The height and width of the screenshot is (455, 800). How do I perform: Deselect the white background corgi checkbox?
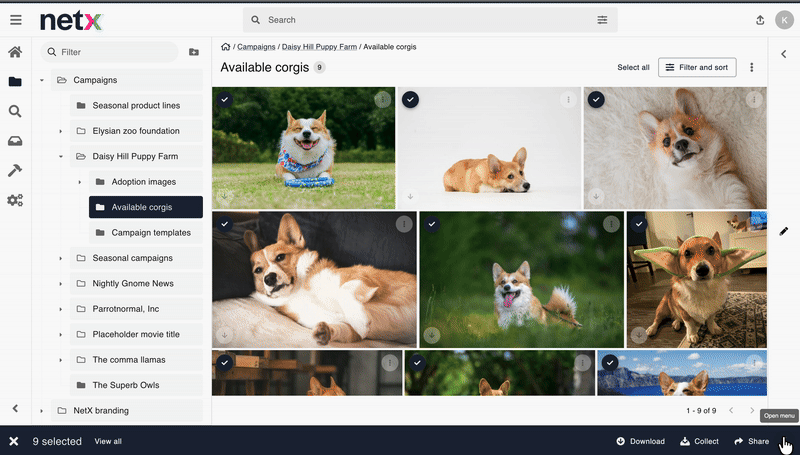tap(410, 100)
